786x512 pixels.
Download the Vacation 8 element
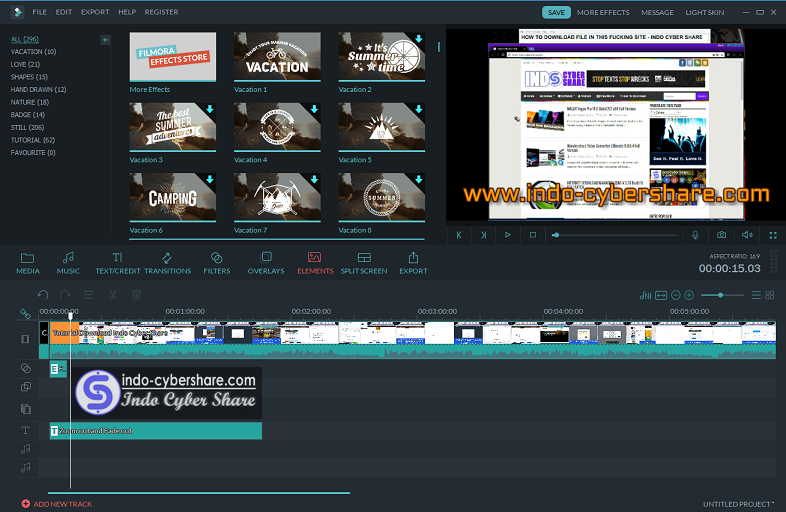pos(419,179)
